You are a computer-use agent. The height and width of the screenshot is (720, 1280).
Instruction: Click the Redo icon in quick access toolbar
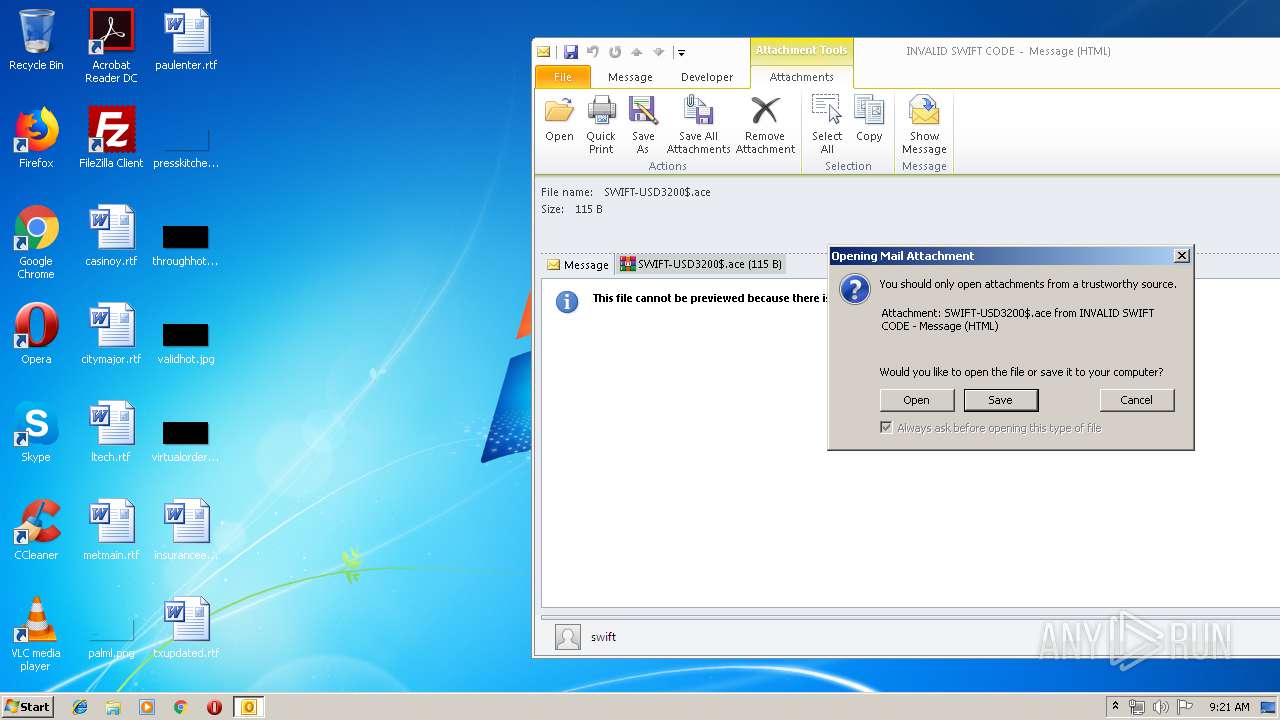pos(614,52)
